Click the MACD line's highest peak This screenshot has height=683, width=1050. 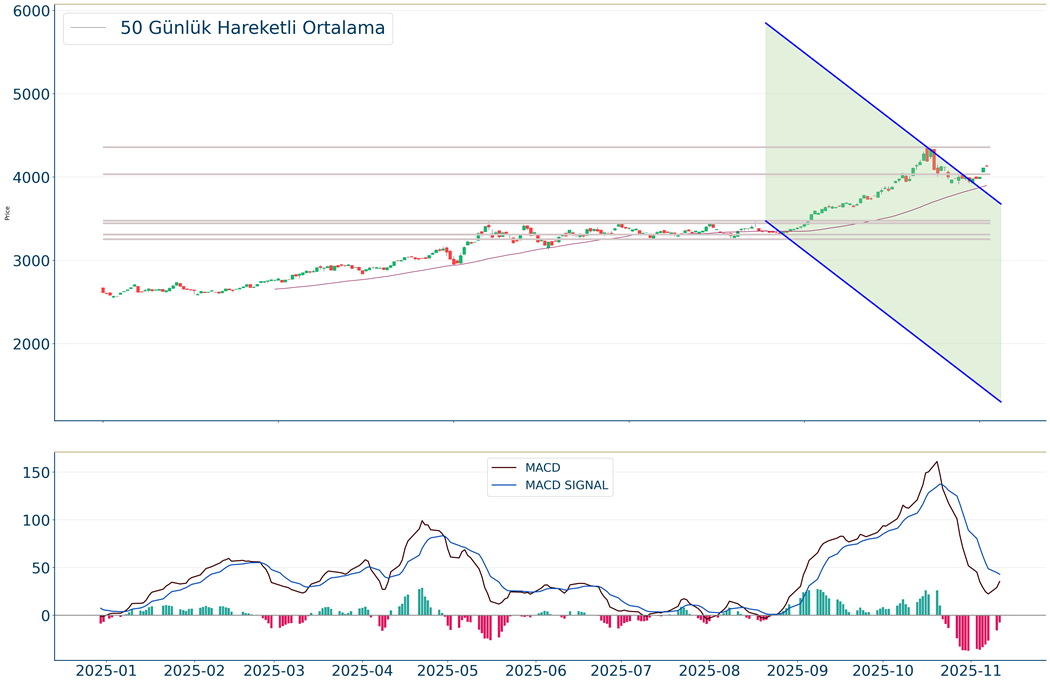[x=936, y=462]
